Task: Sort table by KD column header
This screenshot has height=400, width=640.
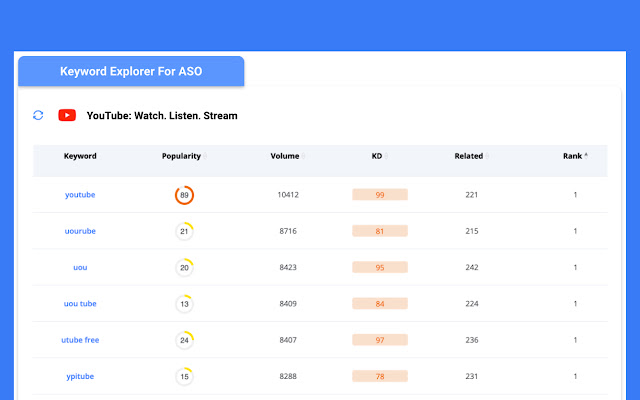Action: [377, 156]
